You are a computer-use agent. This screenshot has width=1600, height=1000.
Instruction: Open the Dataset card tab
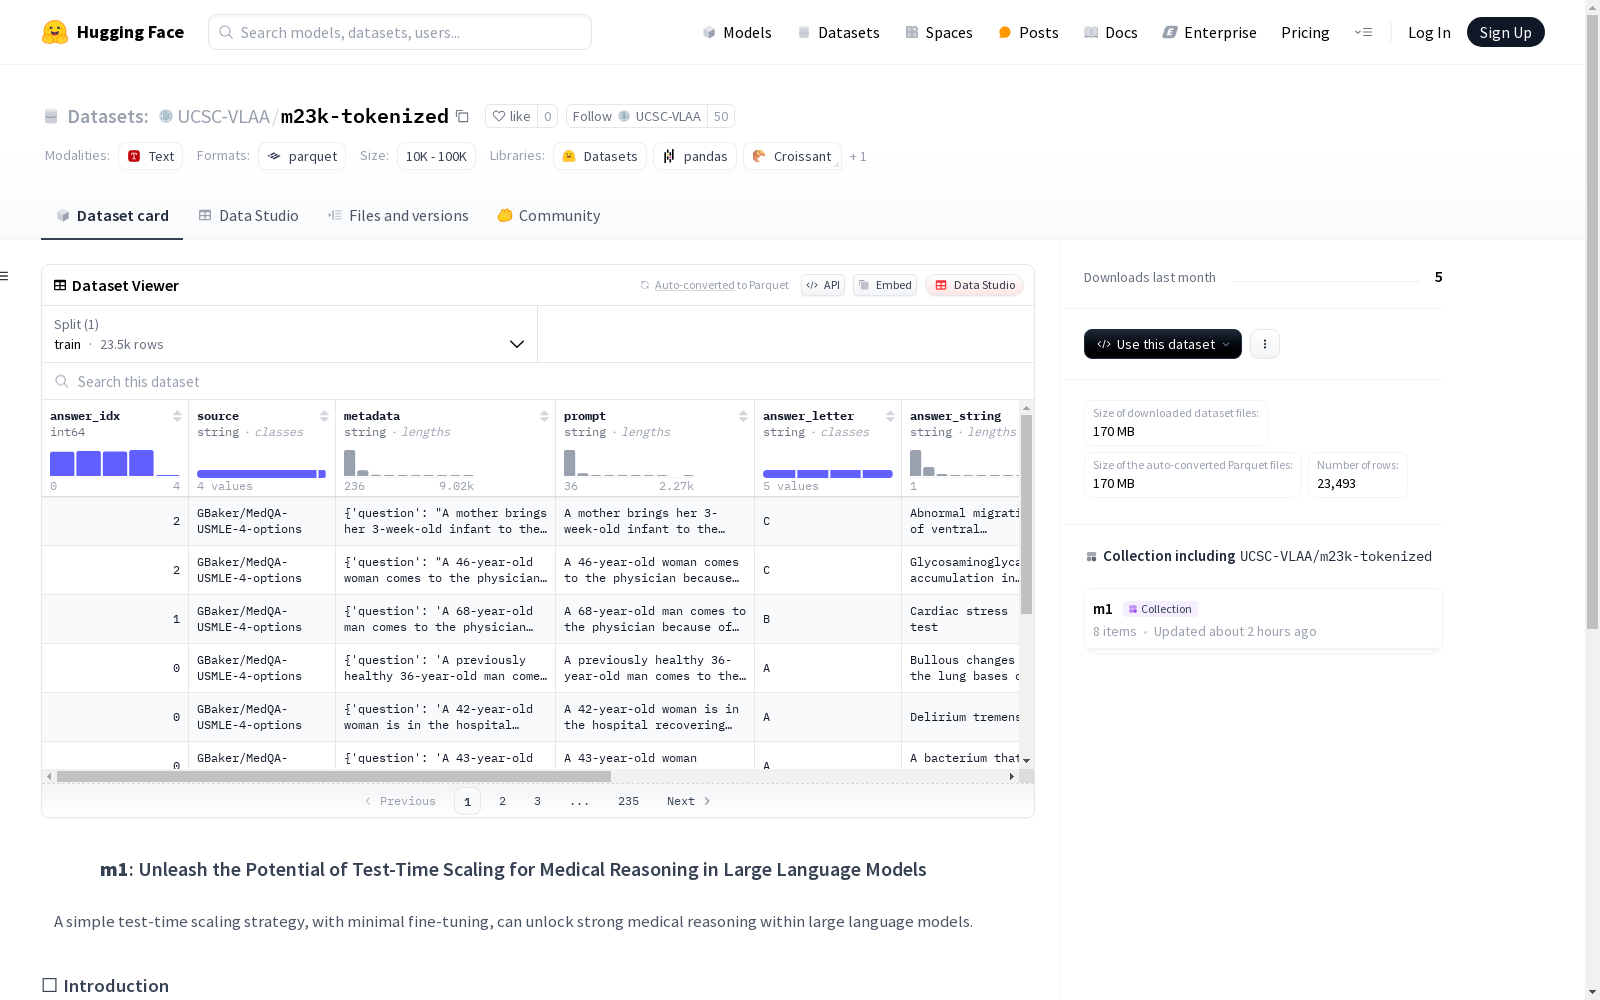pyautogui.click(x=112, y=216)
